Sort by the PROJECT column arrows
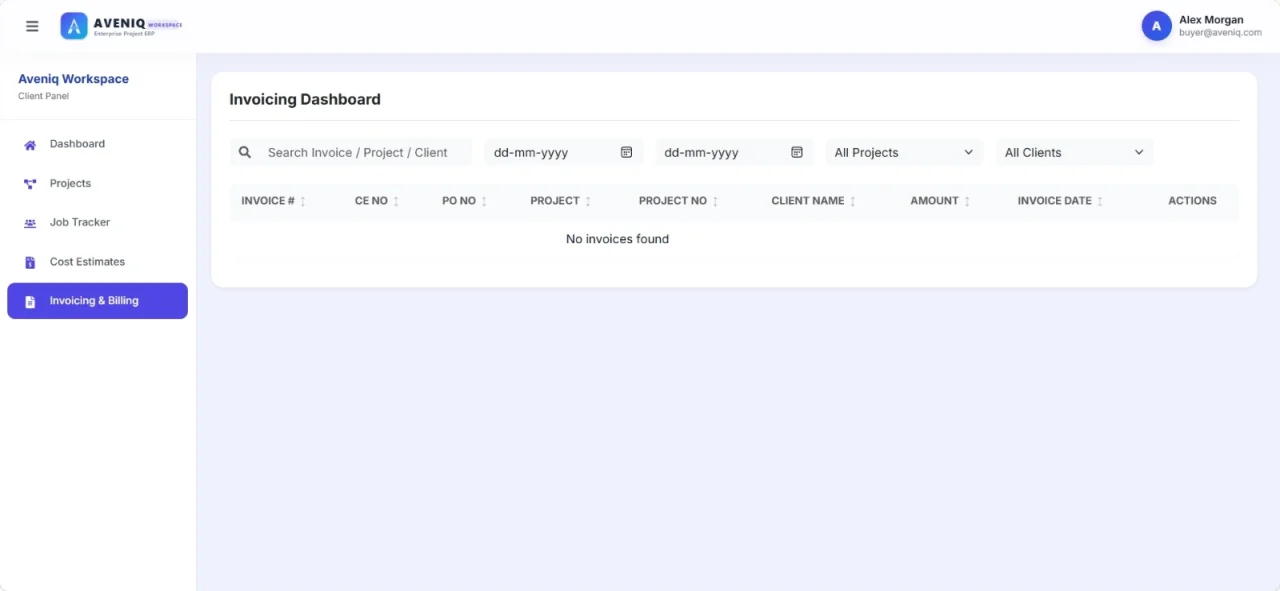The image size is (1280, 591). click(x=588, y=201)
